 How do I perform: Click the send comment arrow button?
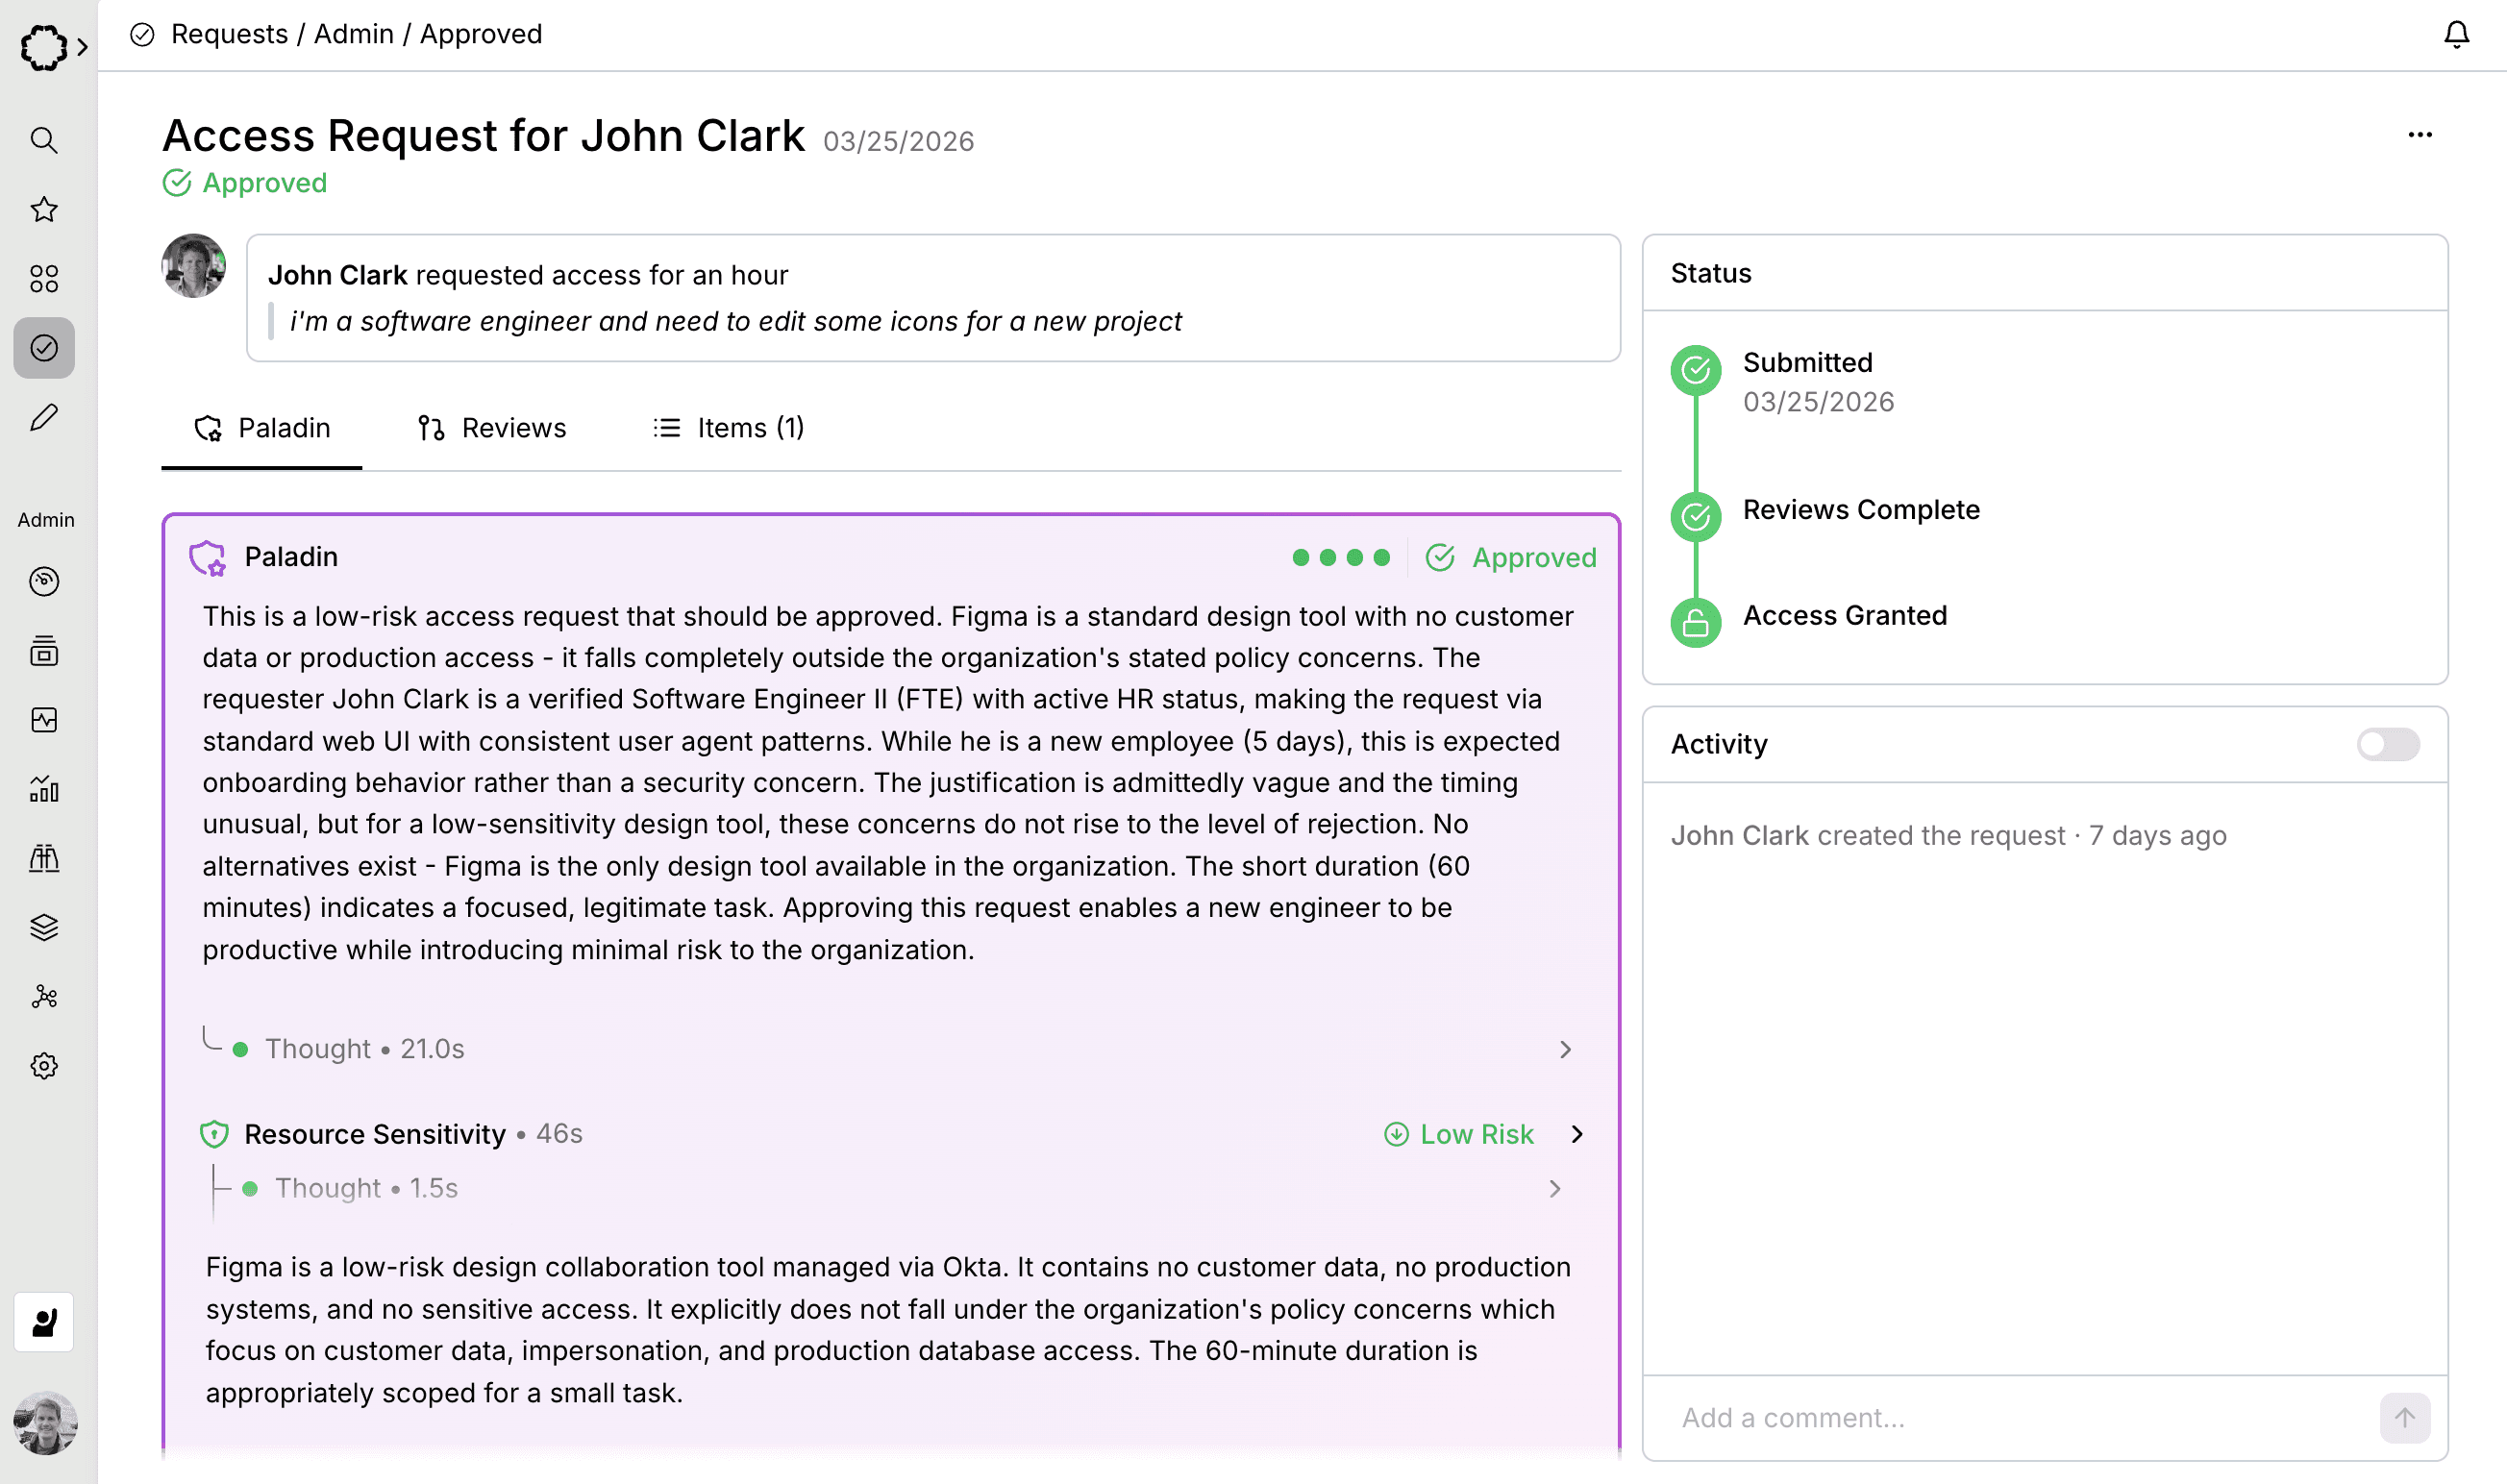pyautogui.click(x=2404, y=1418)
